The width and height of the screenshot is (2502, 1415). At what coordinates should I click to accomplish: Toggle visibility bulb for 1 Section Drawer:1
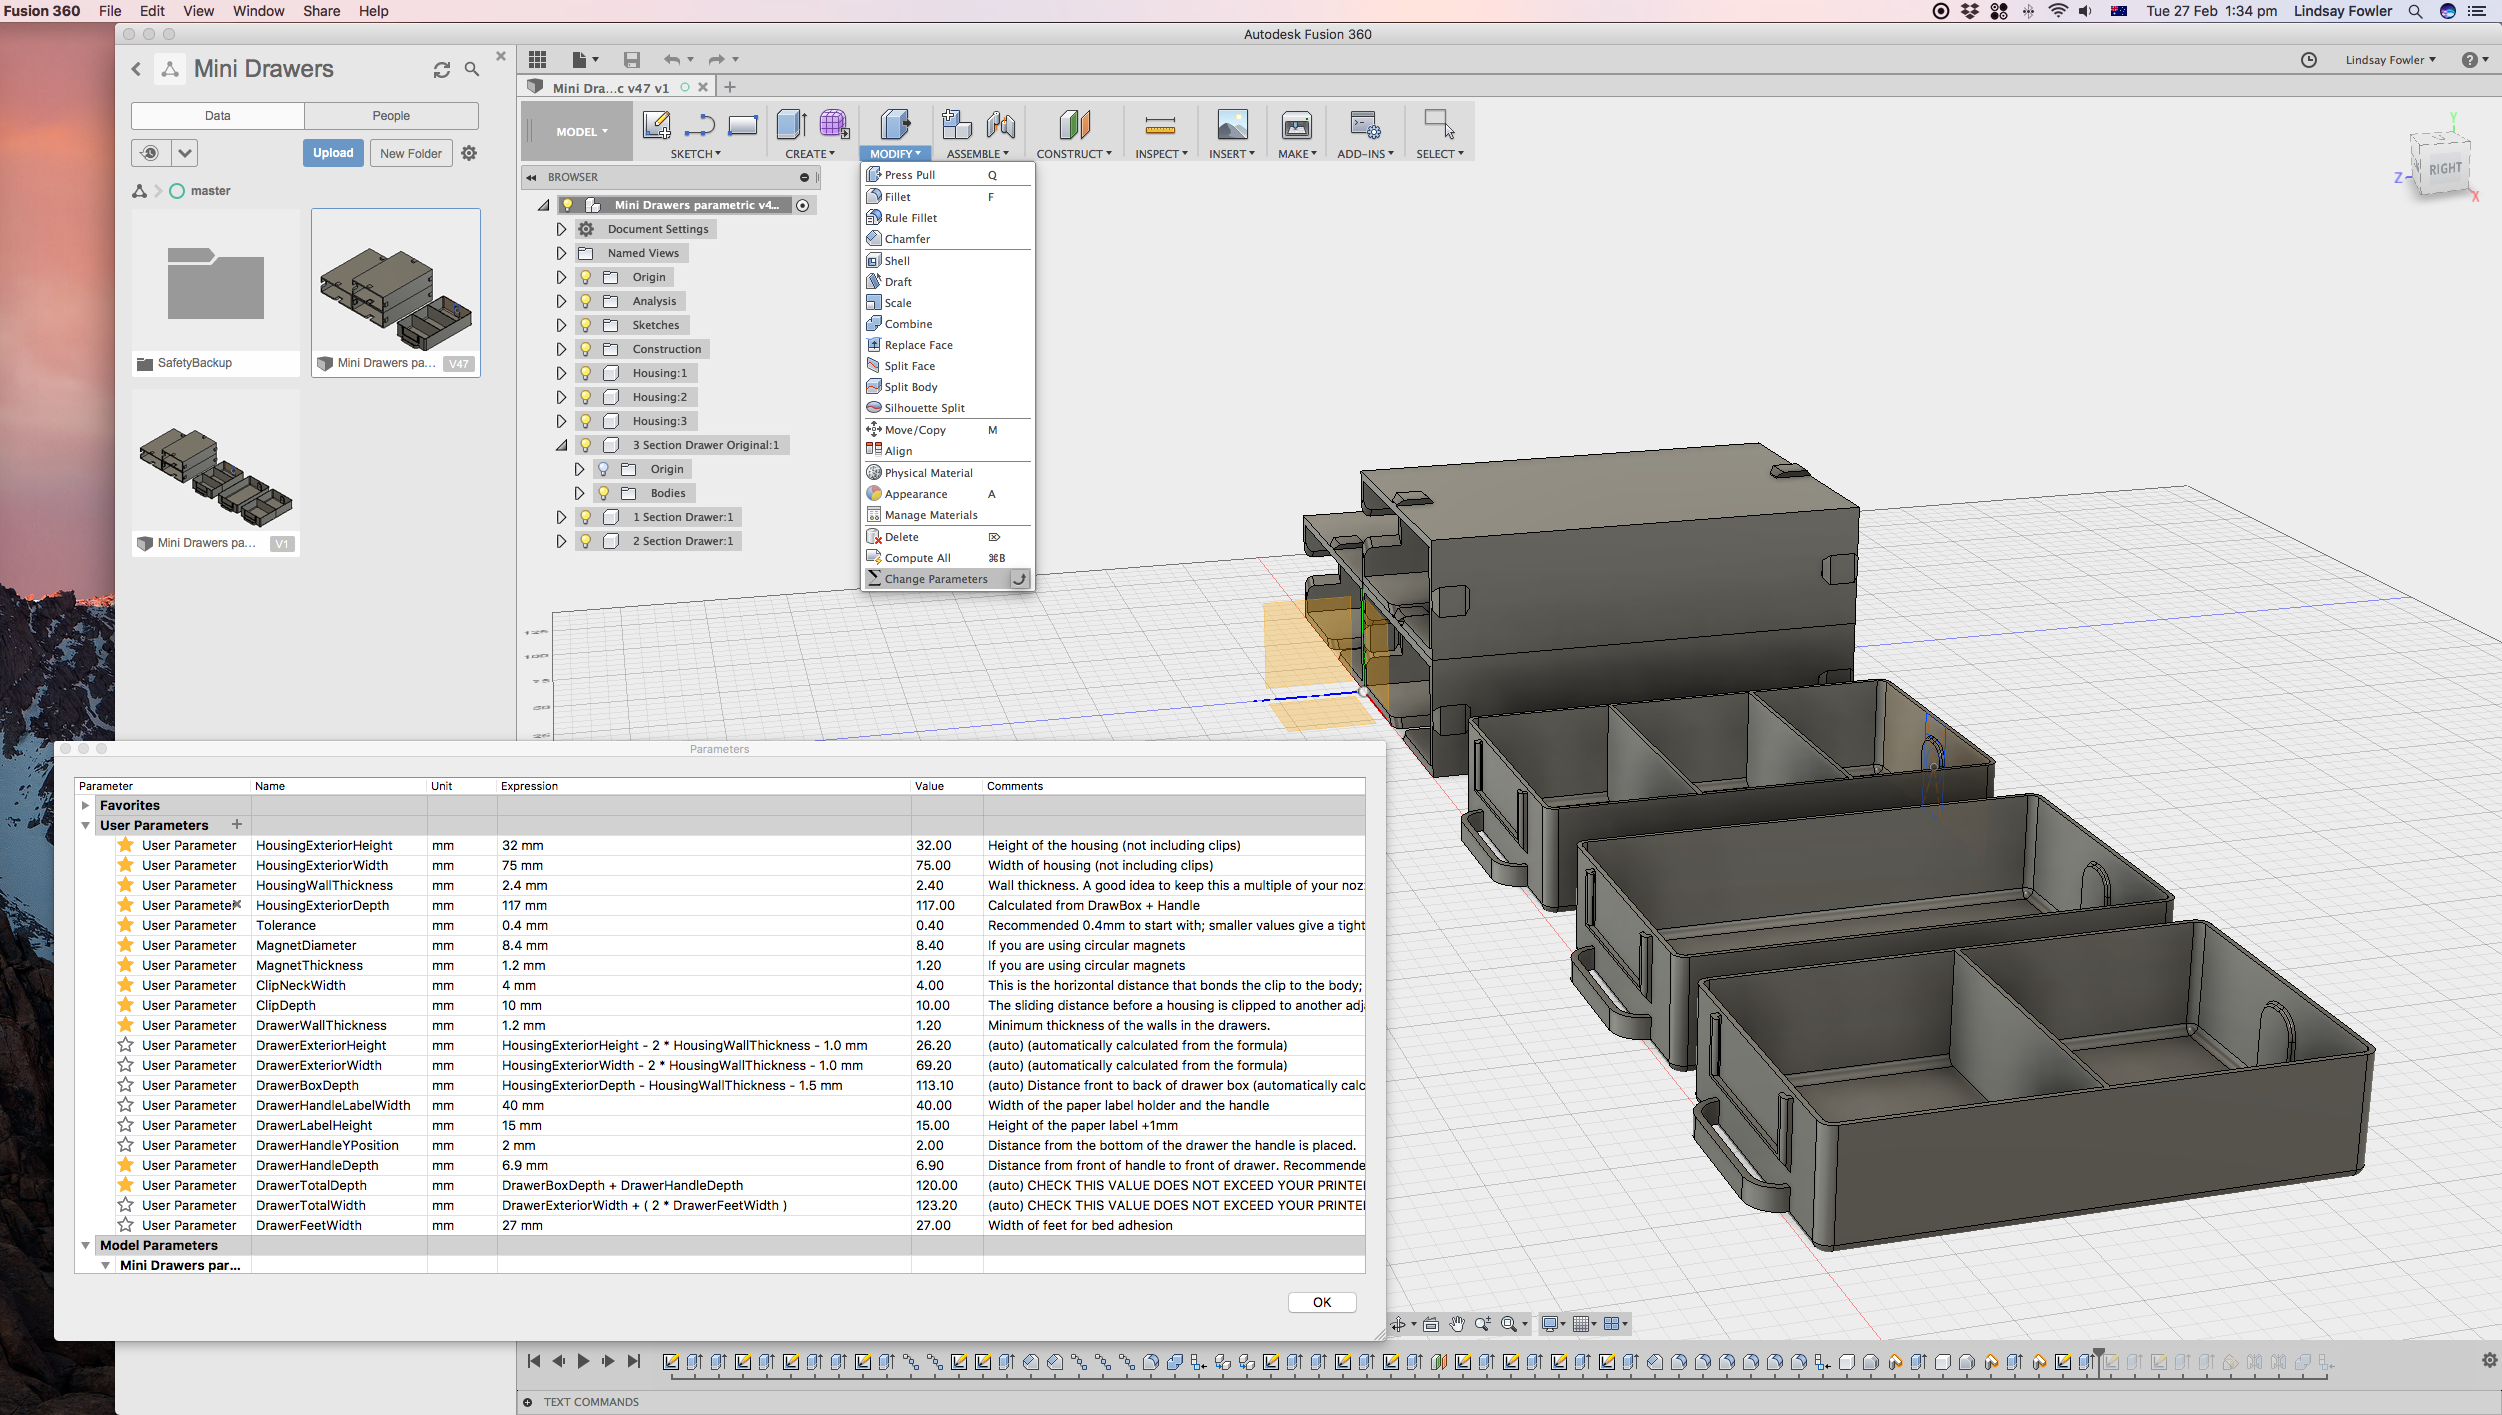(586, 517)
